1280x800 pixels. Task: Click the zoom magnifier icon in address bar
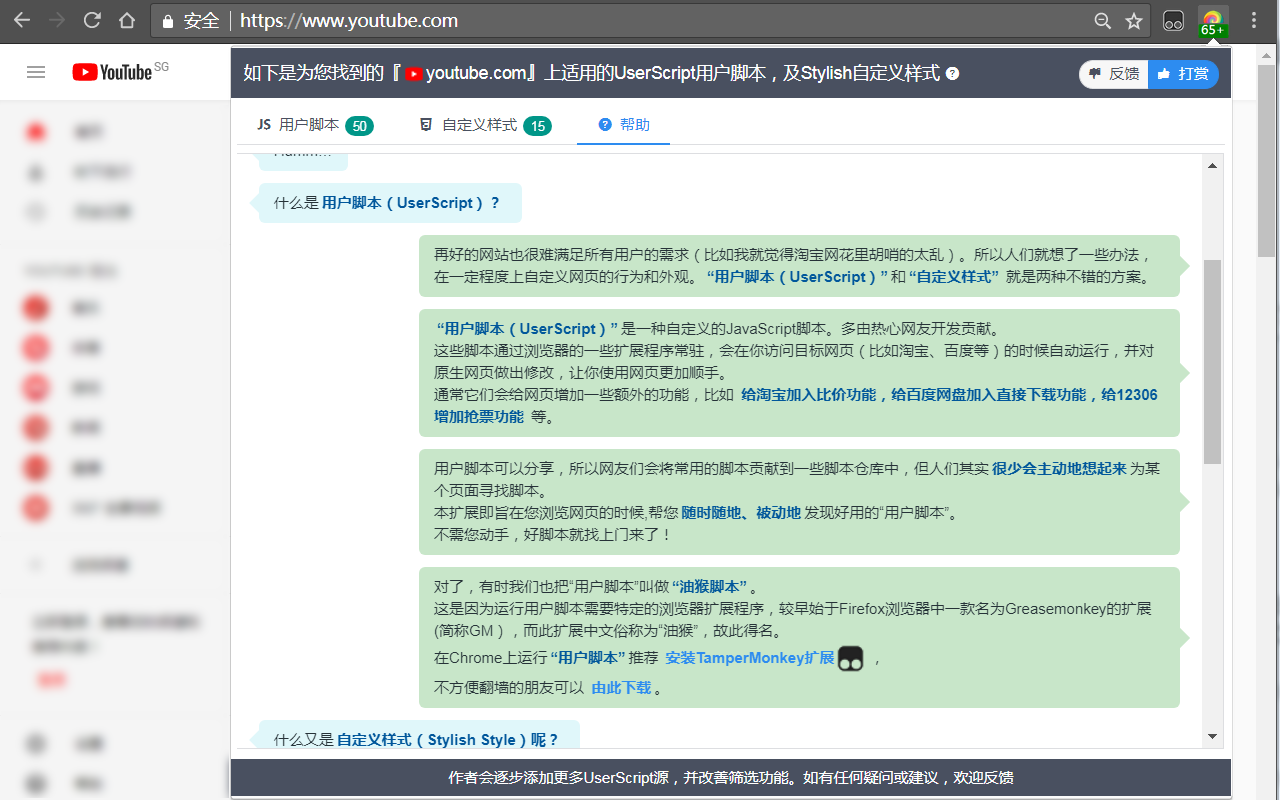tap(1102, 21)
